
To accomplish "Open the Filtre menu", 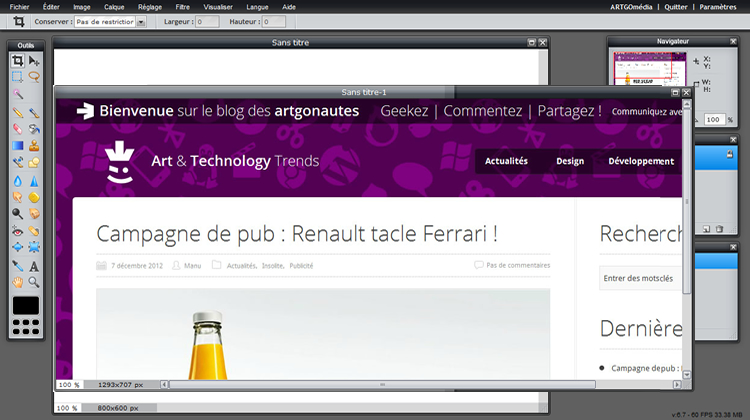I will [x=182, y=7].
